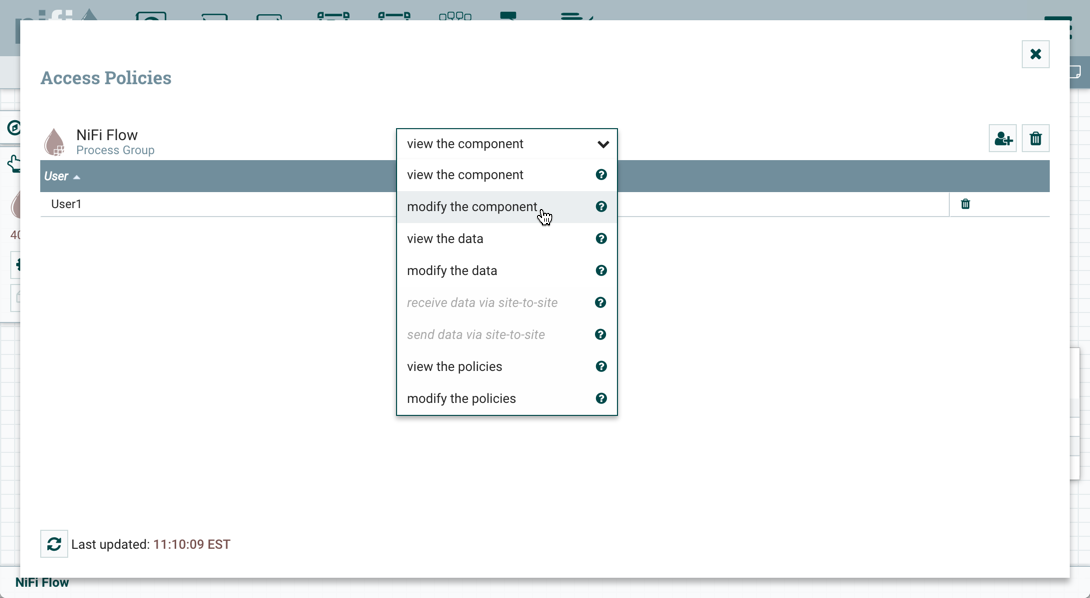Click the help icon next to modify the policies
Screen dimensions: 1090x598
[x=600, y=398]
